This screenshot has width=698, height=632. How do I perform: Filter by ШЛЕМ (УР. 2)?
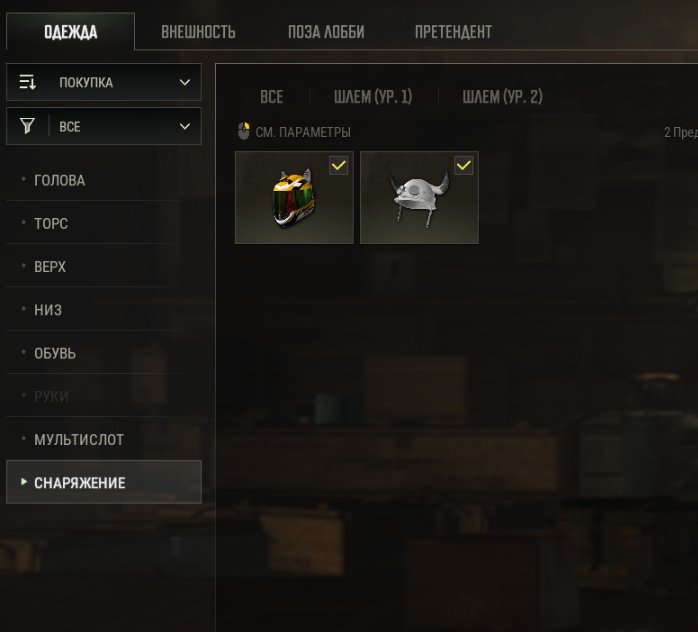coord(502,97)
